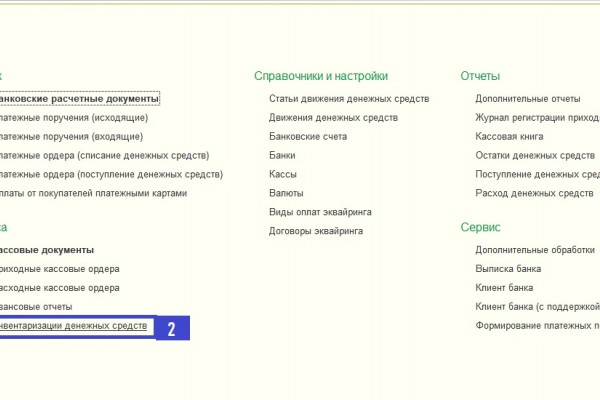Open the bold 'расчетные документы' link
Image resolution: width=600 pixels, height=400 pixels.
coord(79,99)
